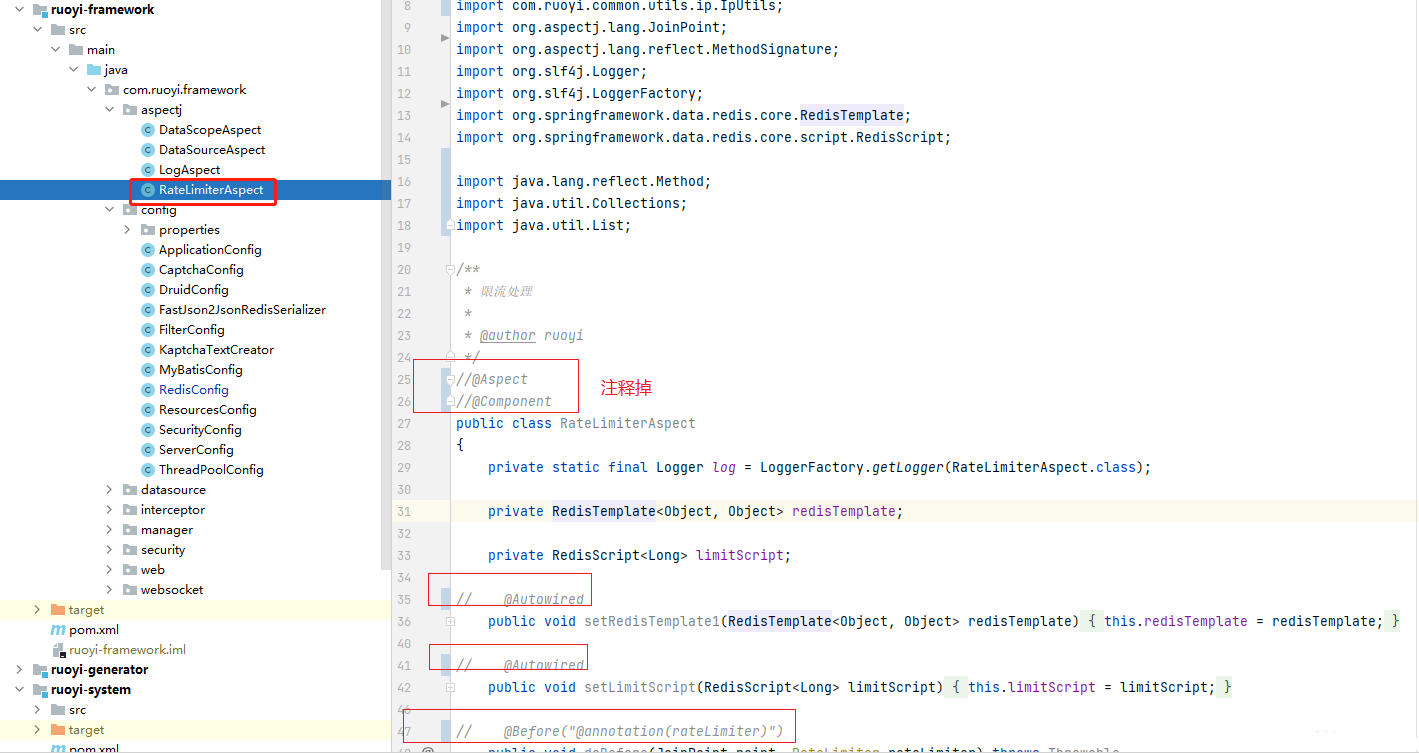
Task: Click the class icon beside ServerConfig
Action: (x=148, y=450)
